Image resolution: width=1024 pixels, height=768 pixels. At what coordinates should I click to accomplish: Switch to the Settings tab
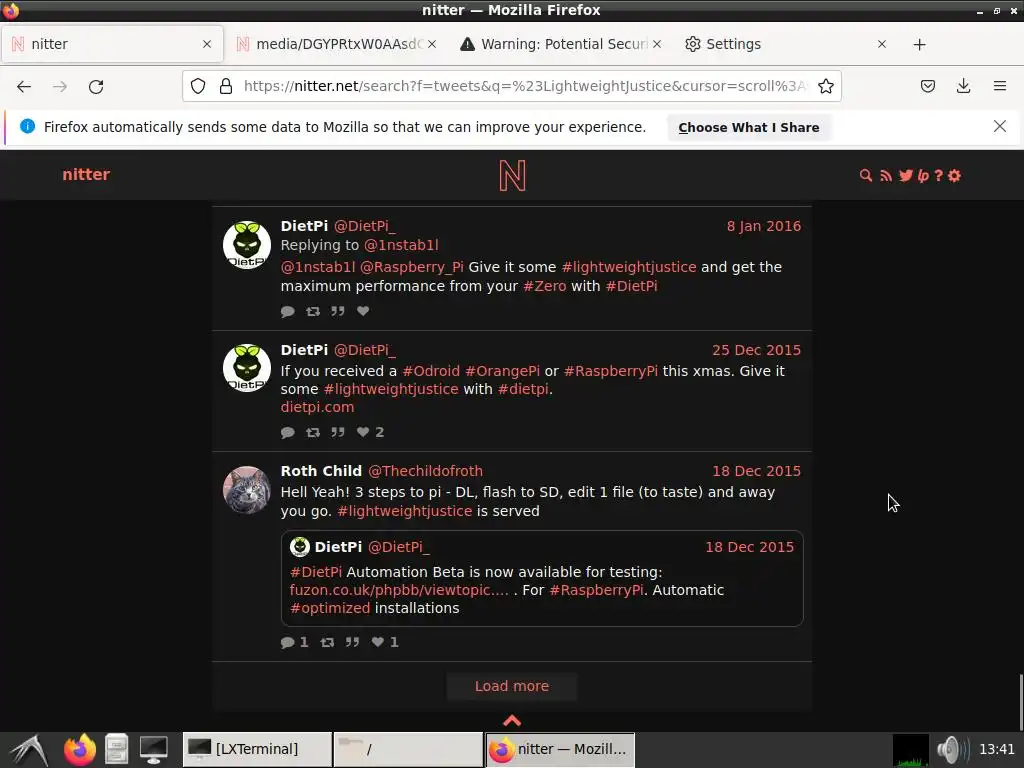785,44
